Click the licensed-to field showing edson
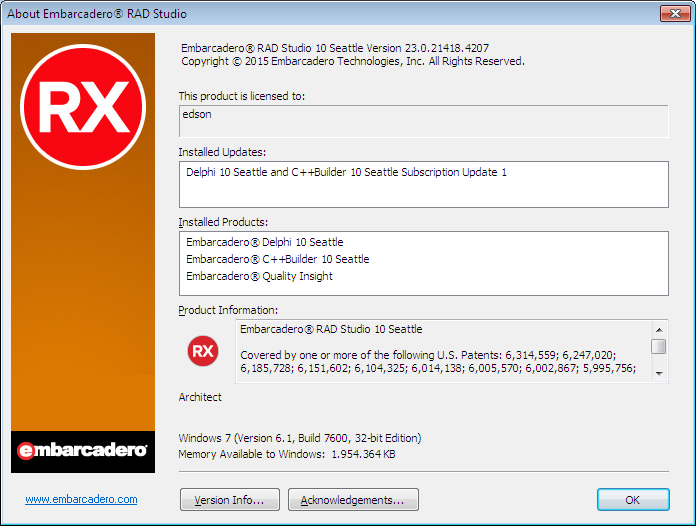Image resolution: width=699 pixels, height=526 pixels. pyautogui.click(x=424, y=121)
